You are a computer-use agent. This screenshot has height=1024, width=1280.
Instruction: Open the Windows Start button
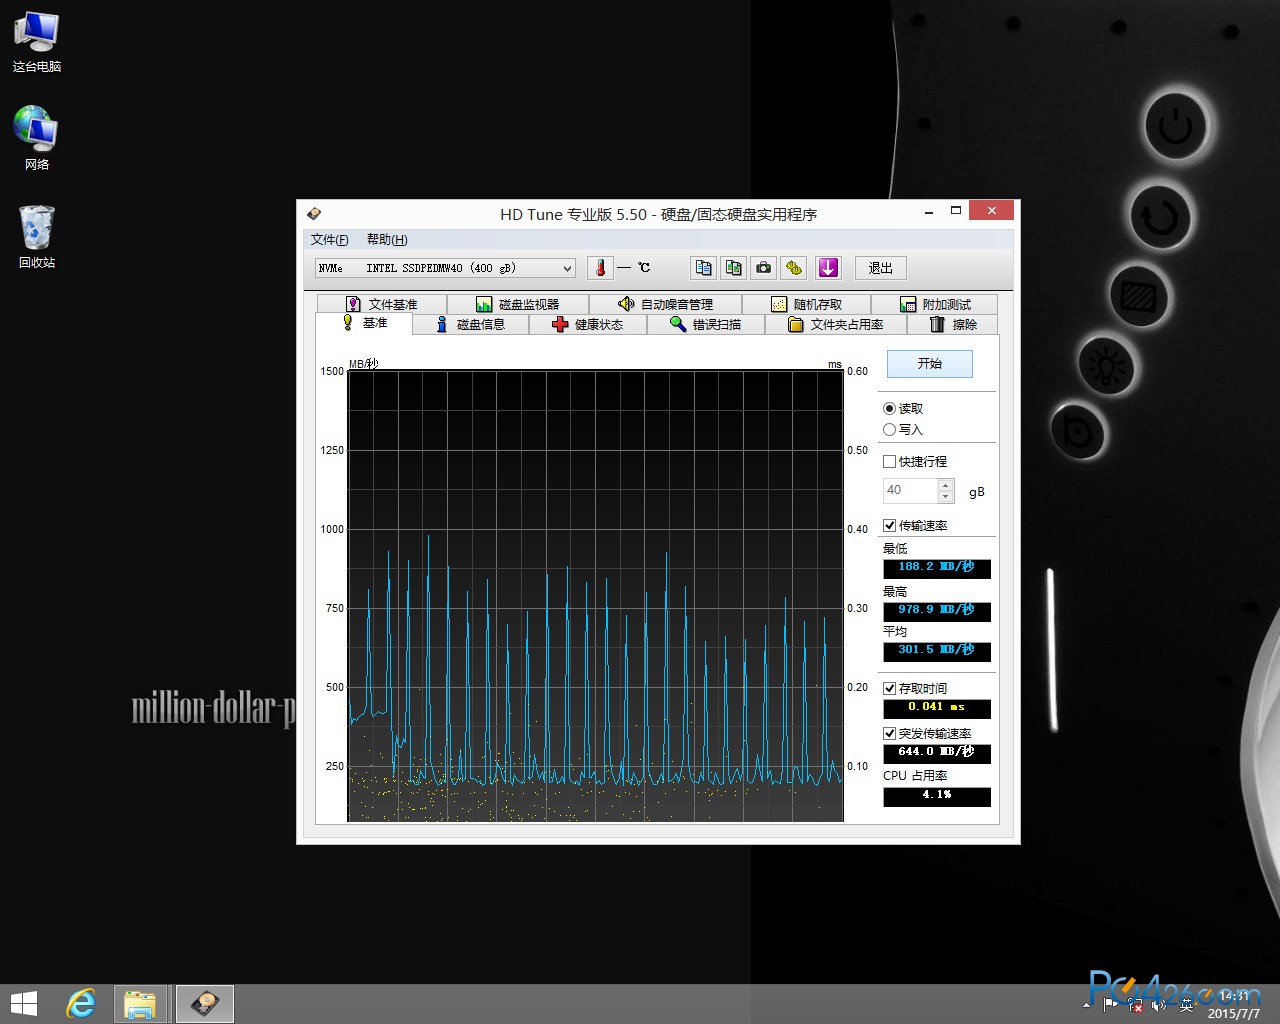pyautogui.click(x=24, y=1004)
